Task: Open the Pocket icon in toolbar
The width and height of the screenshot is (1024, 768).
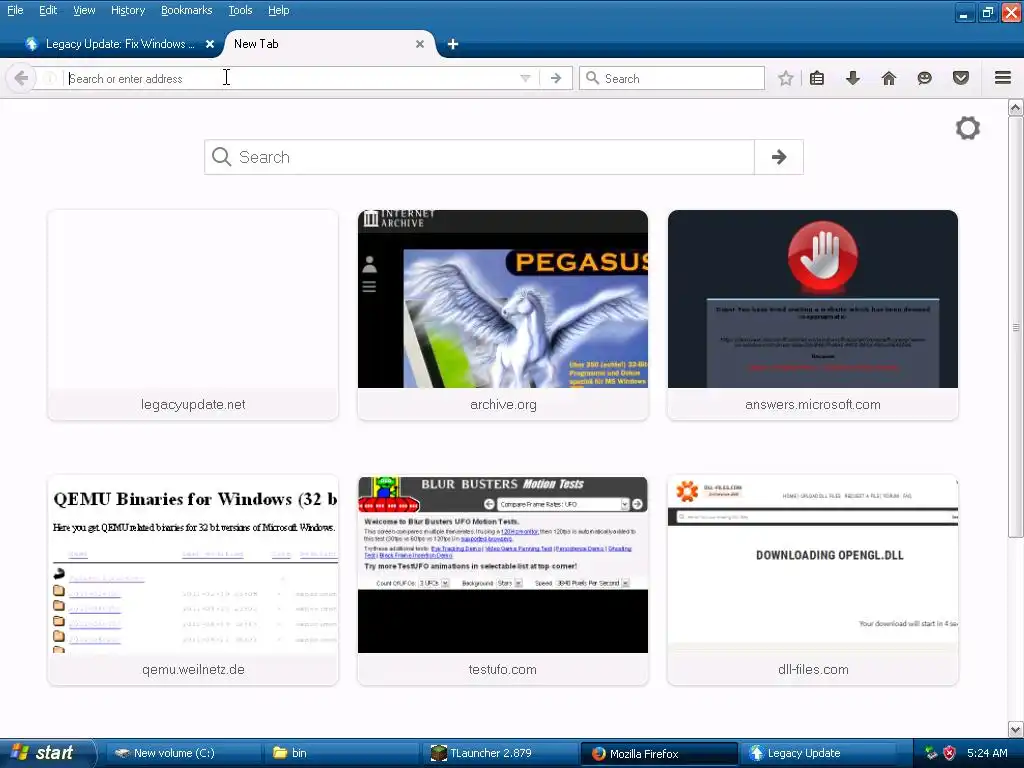Action: (961, 78)
